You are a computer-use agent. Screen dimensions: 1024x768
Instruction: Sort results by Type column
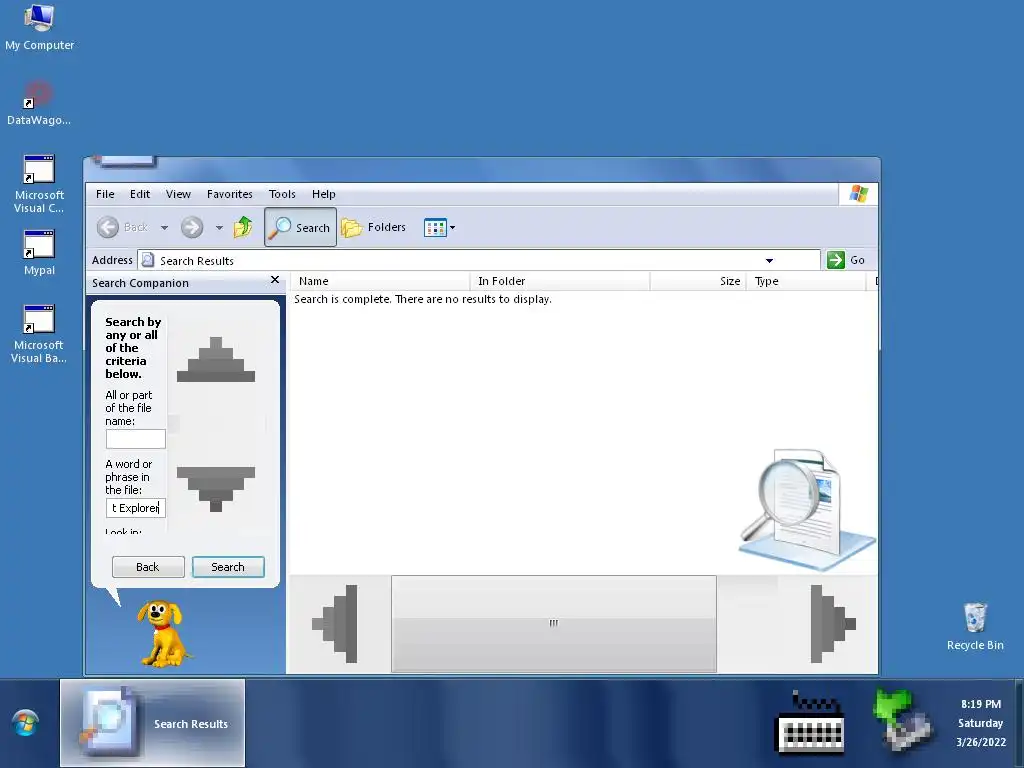point(806,281)
